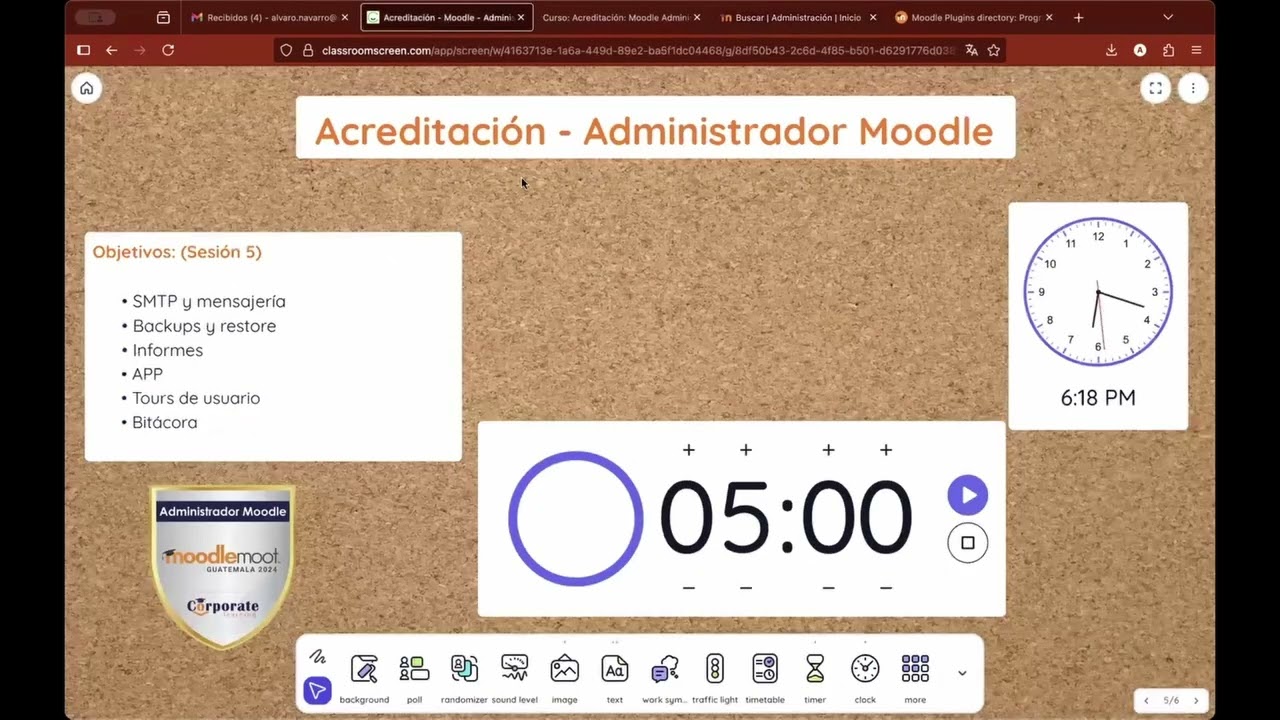The width and height of the screenshot is (1280, 720).
Task: Decrease tens of minutes on timer
Action: (688, 588)
